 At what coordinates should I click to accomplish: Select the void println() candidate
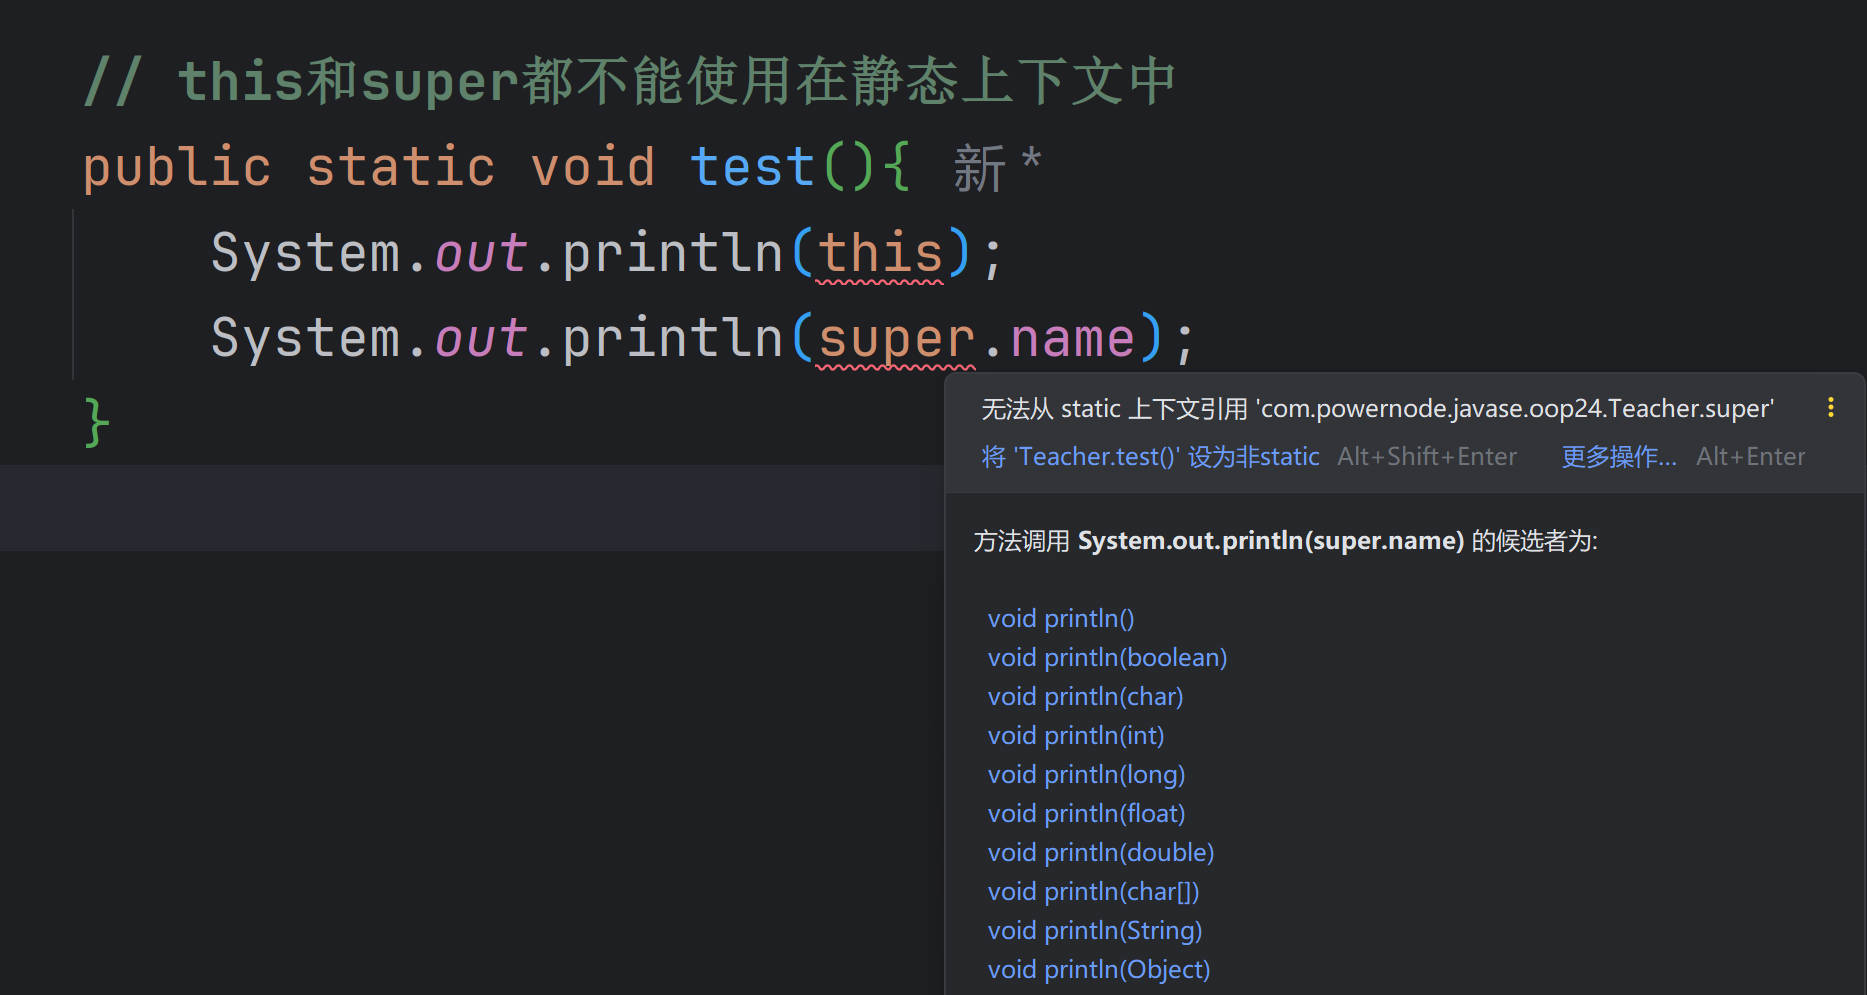pyautogui.click(x=1060, y=619)
